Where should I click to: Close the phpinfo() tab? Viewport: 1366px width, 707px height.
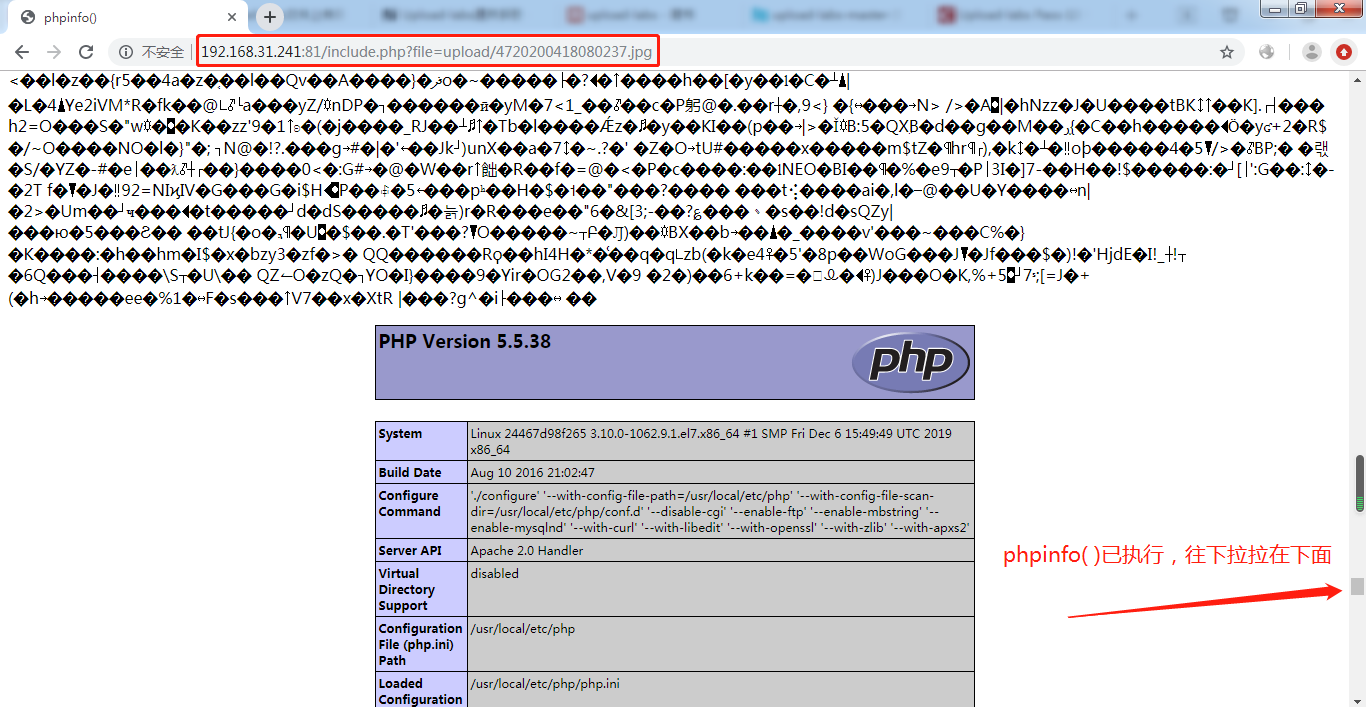tap(232, 17)
